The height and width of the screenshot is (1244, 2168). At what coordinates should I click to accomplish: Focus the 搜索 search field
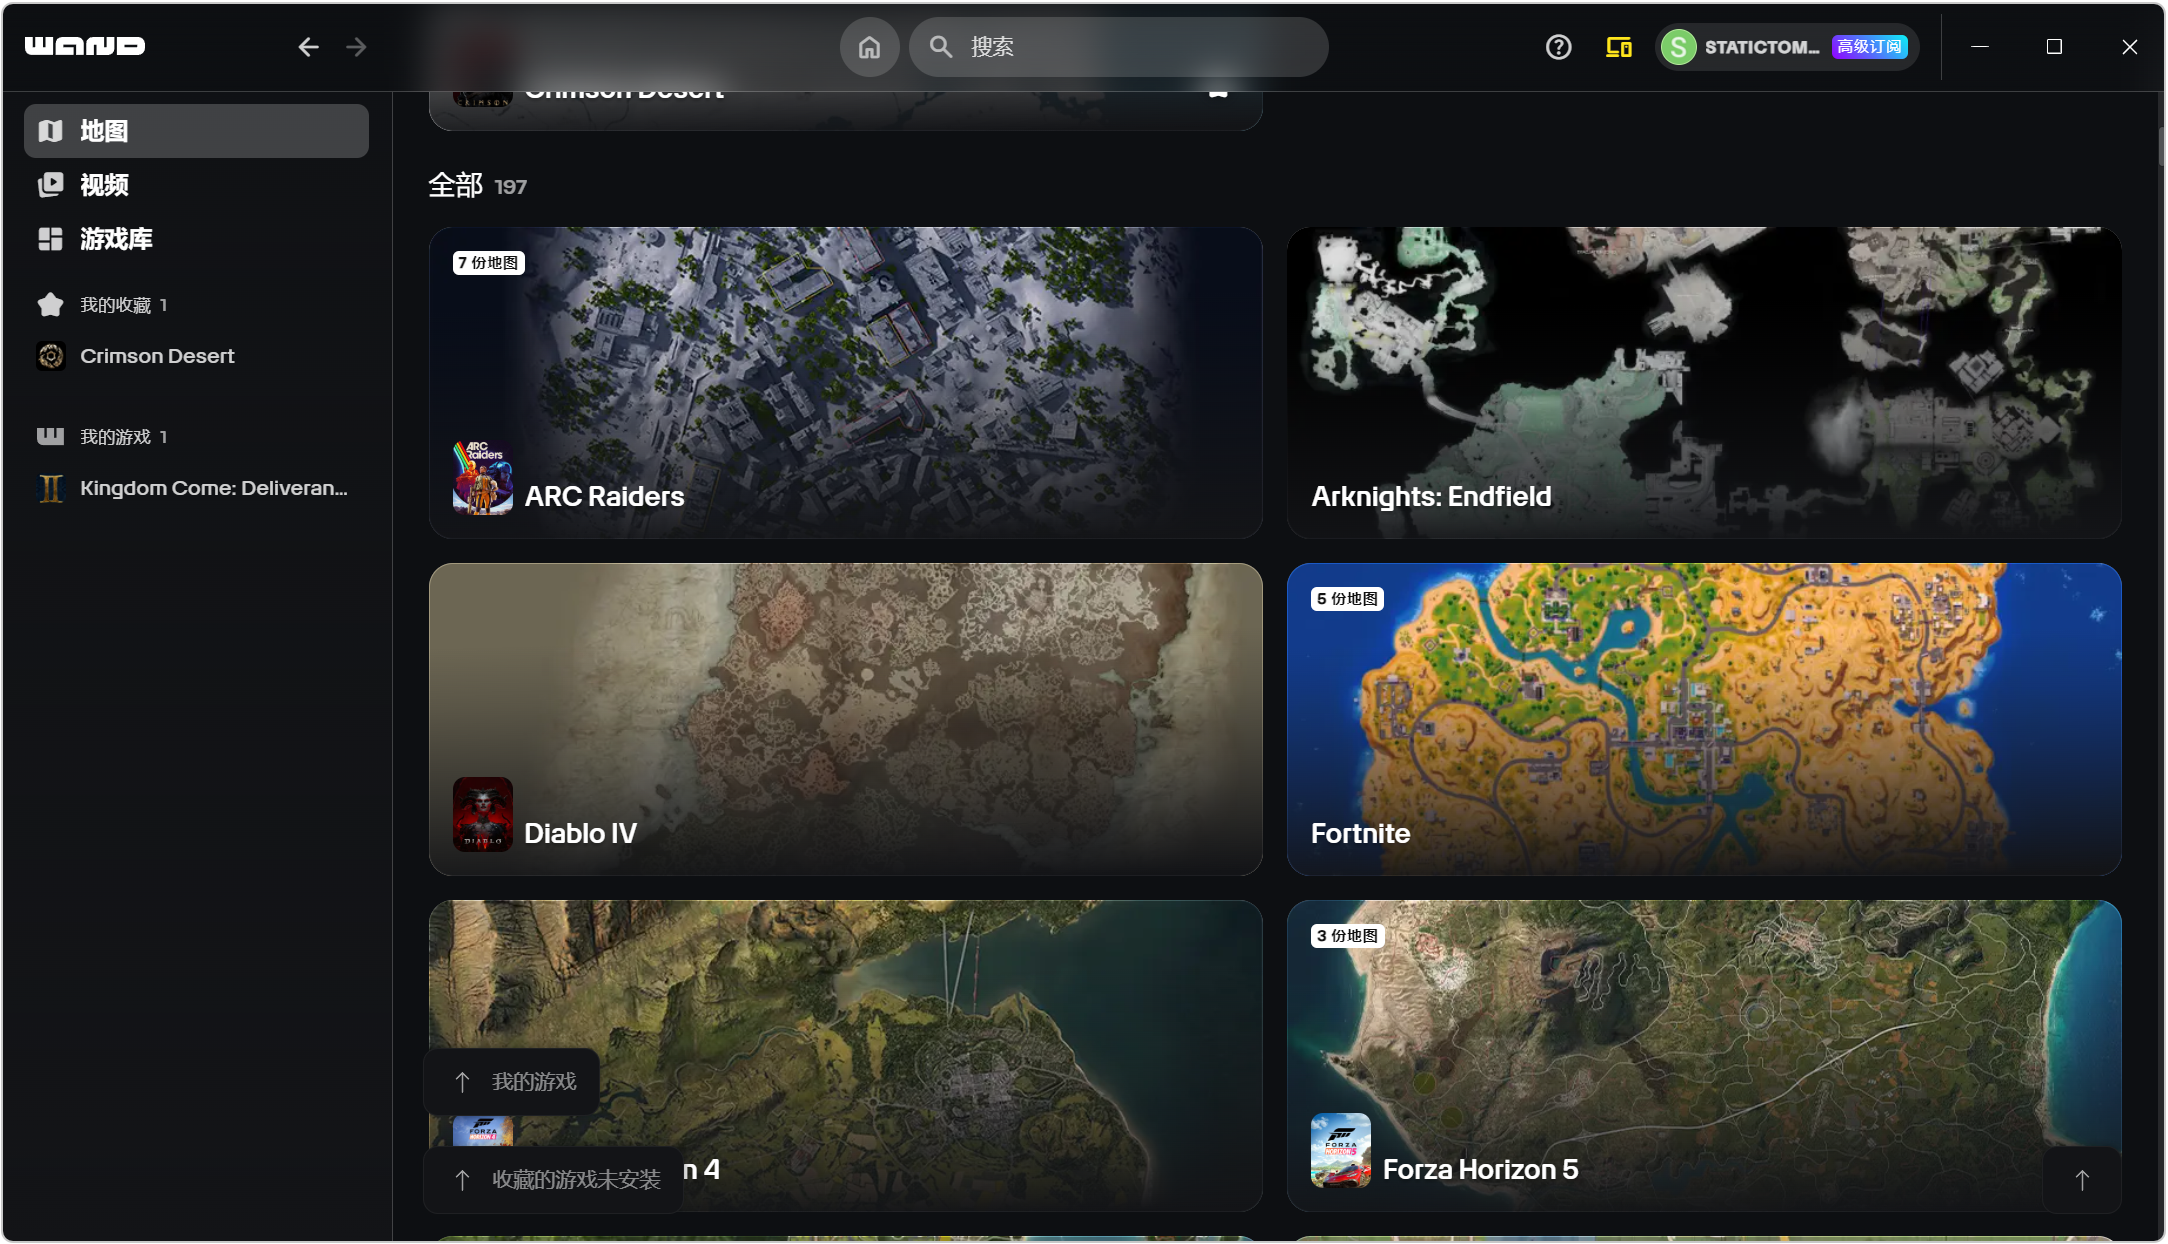(x=1118, y=47)
